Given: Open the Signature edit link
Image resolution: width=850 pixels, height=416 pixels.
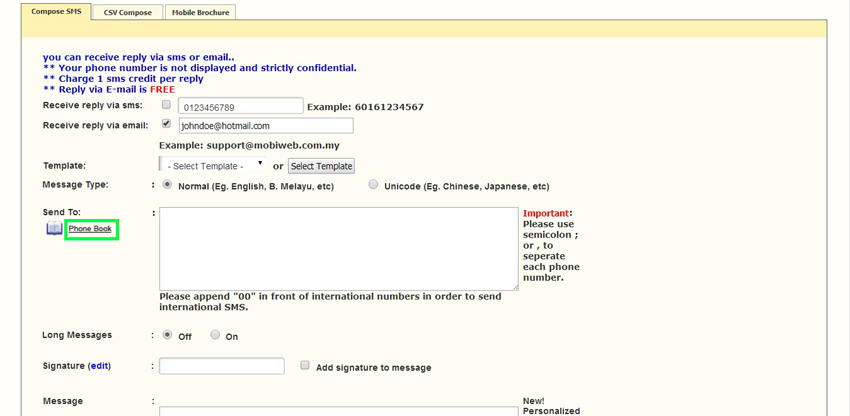Looking at the screenshot, I should [99, 366].
